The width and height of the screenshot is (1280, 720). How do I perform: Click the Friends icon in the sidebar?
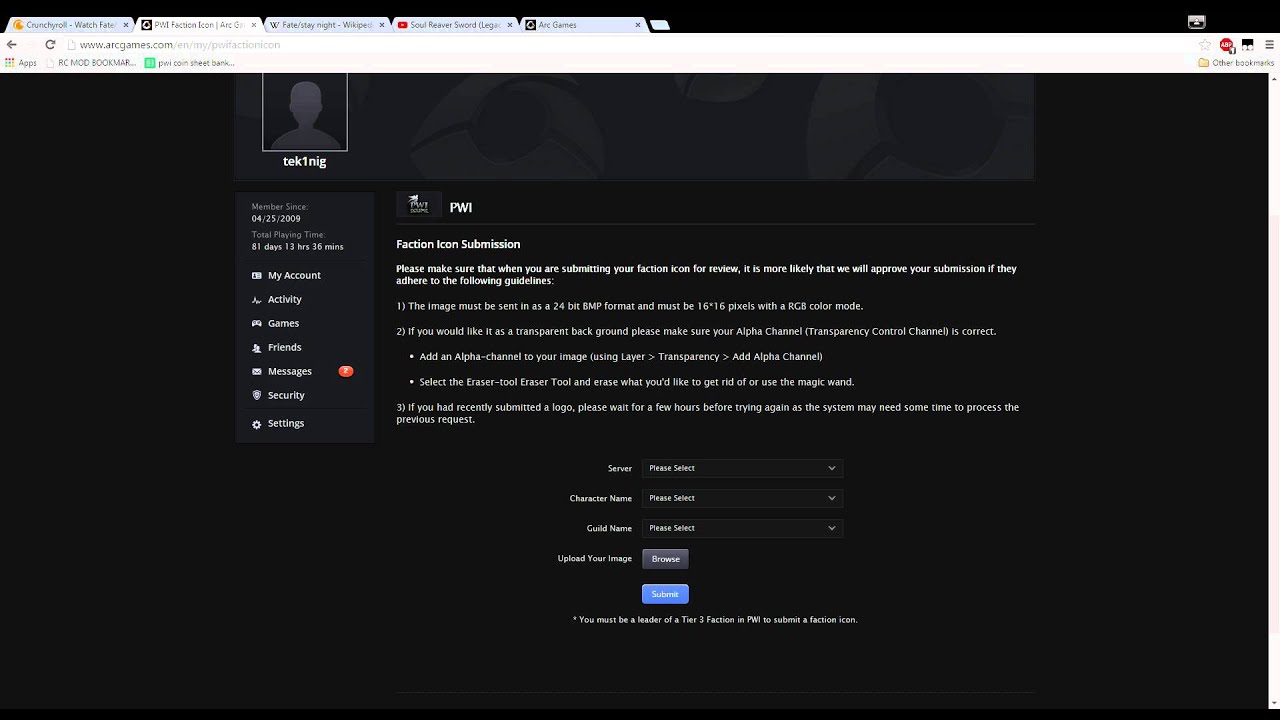pyautogui.click(x=257, y=347)
